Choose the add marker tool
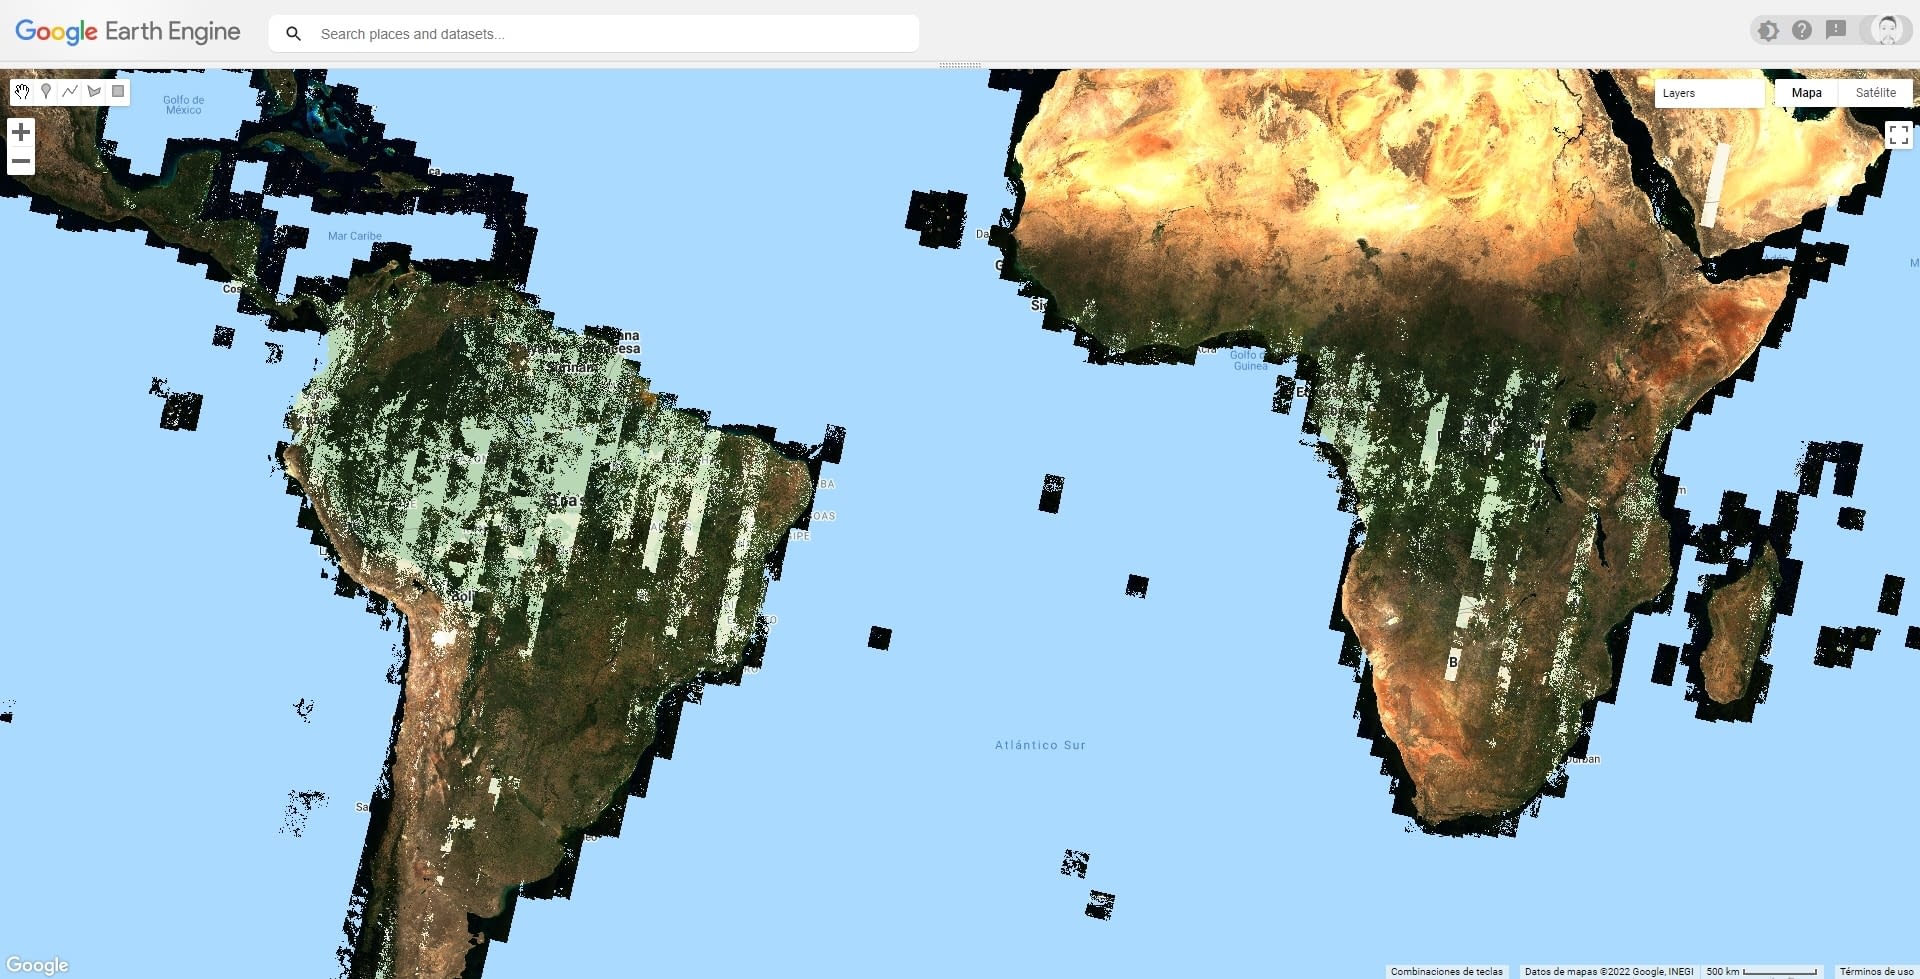Image resolution: width=1920 pixels, height=979 pixels. tap(46, 92)
